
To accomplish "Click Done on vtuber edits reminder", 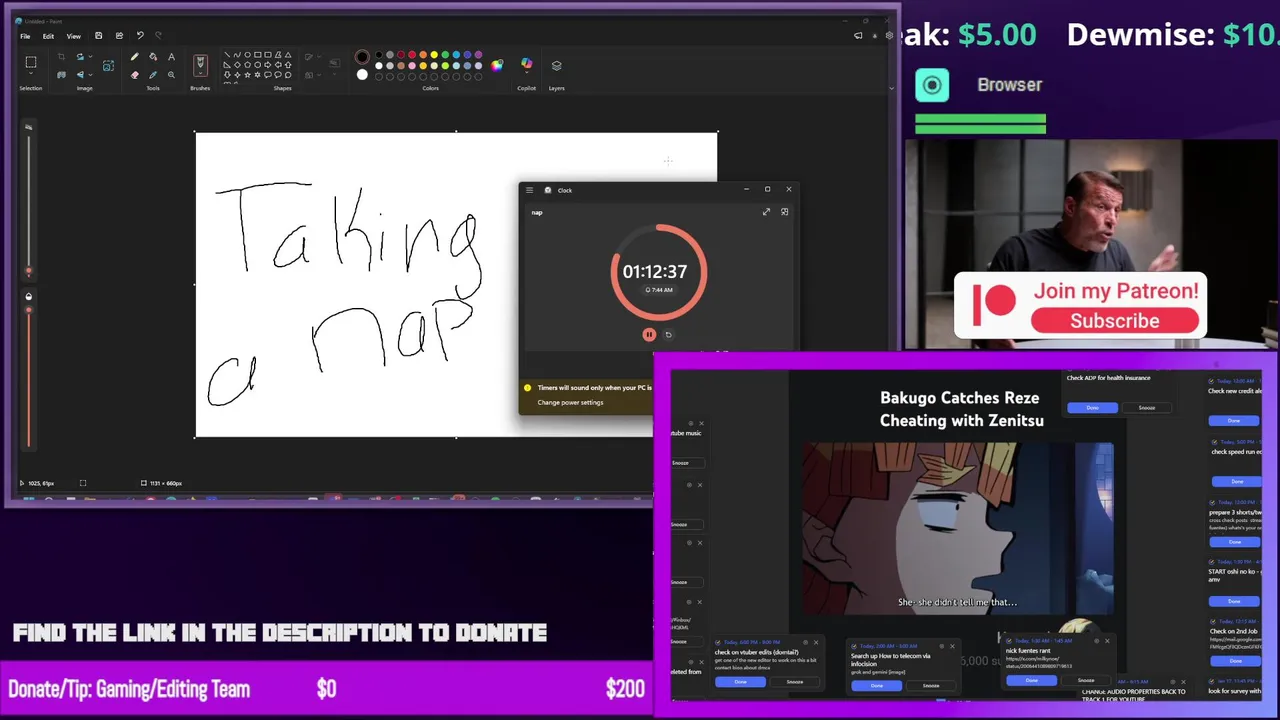I will pos(740,682).
